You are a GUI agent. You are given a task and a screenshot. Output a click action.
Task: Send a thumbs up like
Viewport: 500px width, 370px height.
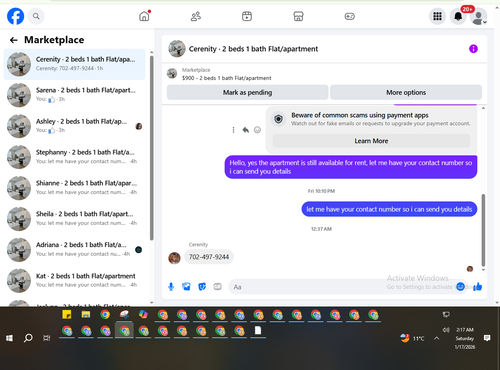click(x=478, y=286)
